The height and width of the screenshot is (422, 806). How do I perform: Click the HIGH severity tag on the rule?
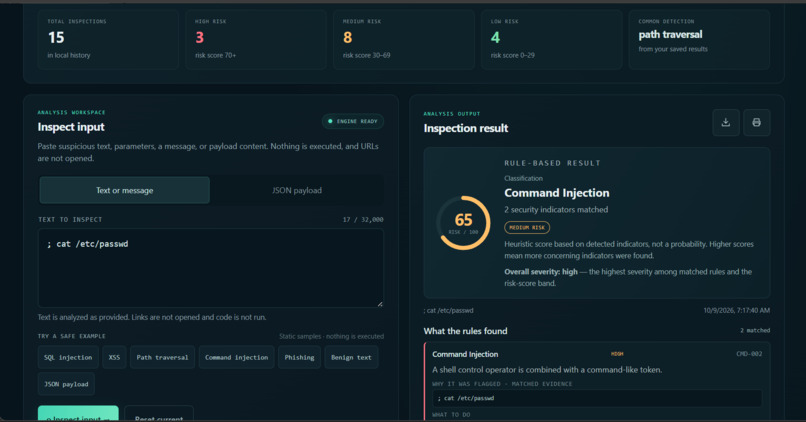(x=617, y=354)
